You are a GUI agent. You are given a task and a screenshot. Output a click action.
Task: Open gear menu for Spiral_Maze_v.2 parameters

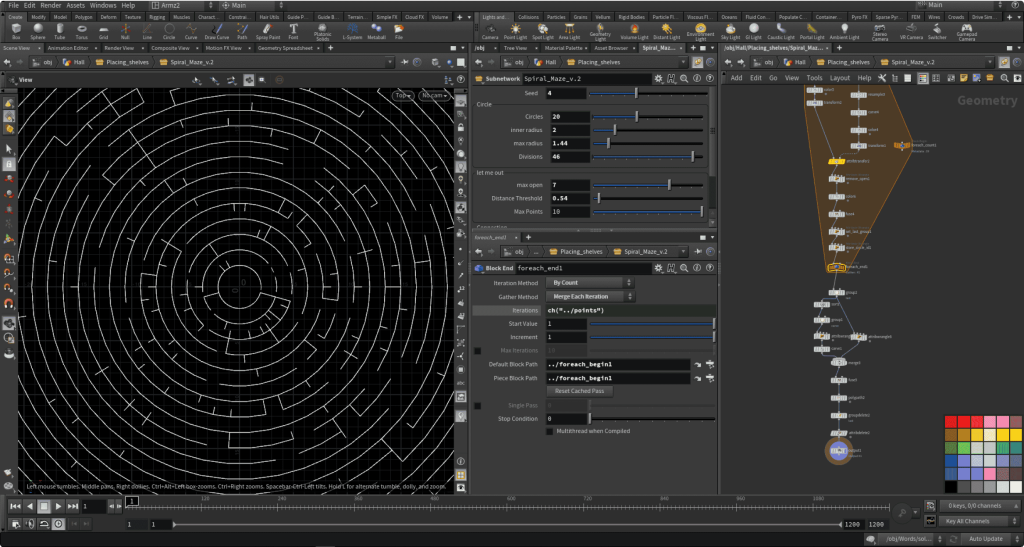tap(658, 78)
